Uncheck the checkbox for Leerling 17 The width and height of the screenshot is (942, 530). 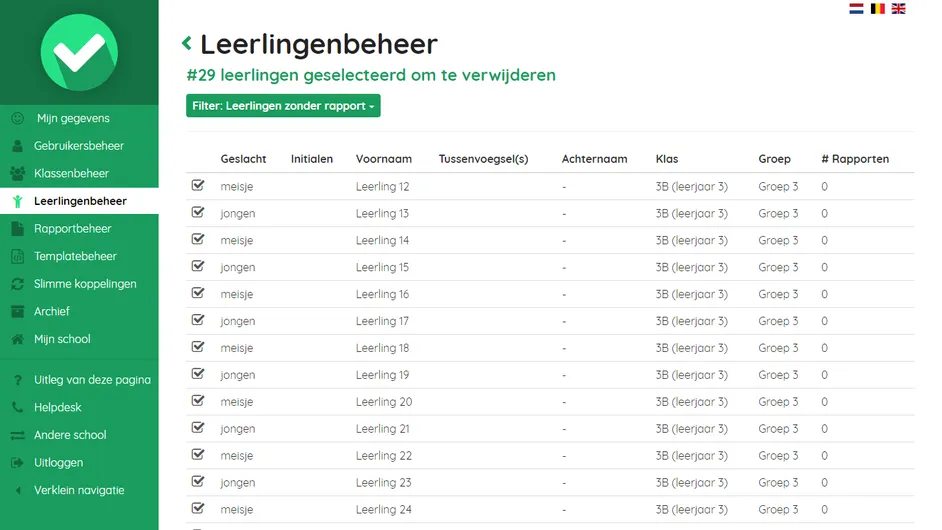coord(198,320)
